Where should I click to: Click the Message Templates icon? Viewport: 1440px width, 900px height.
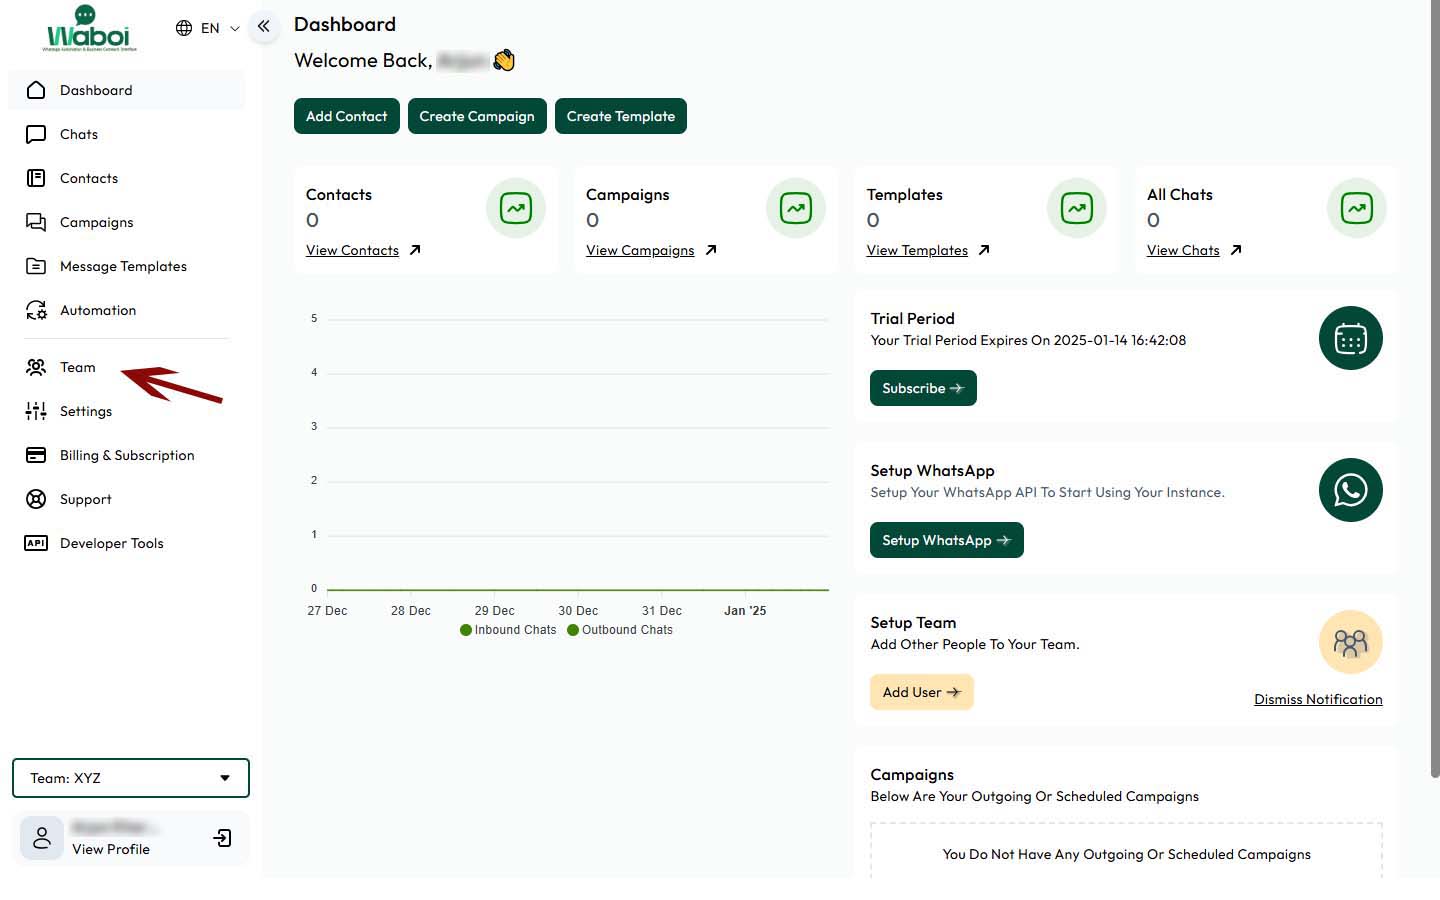36,266
